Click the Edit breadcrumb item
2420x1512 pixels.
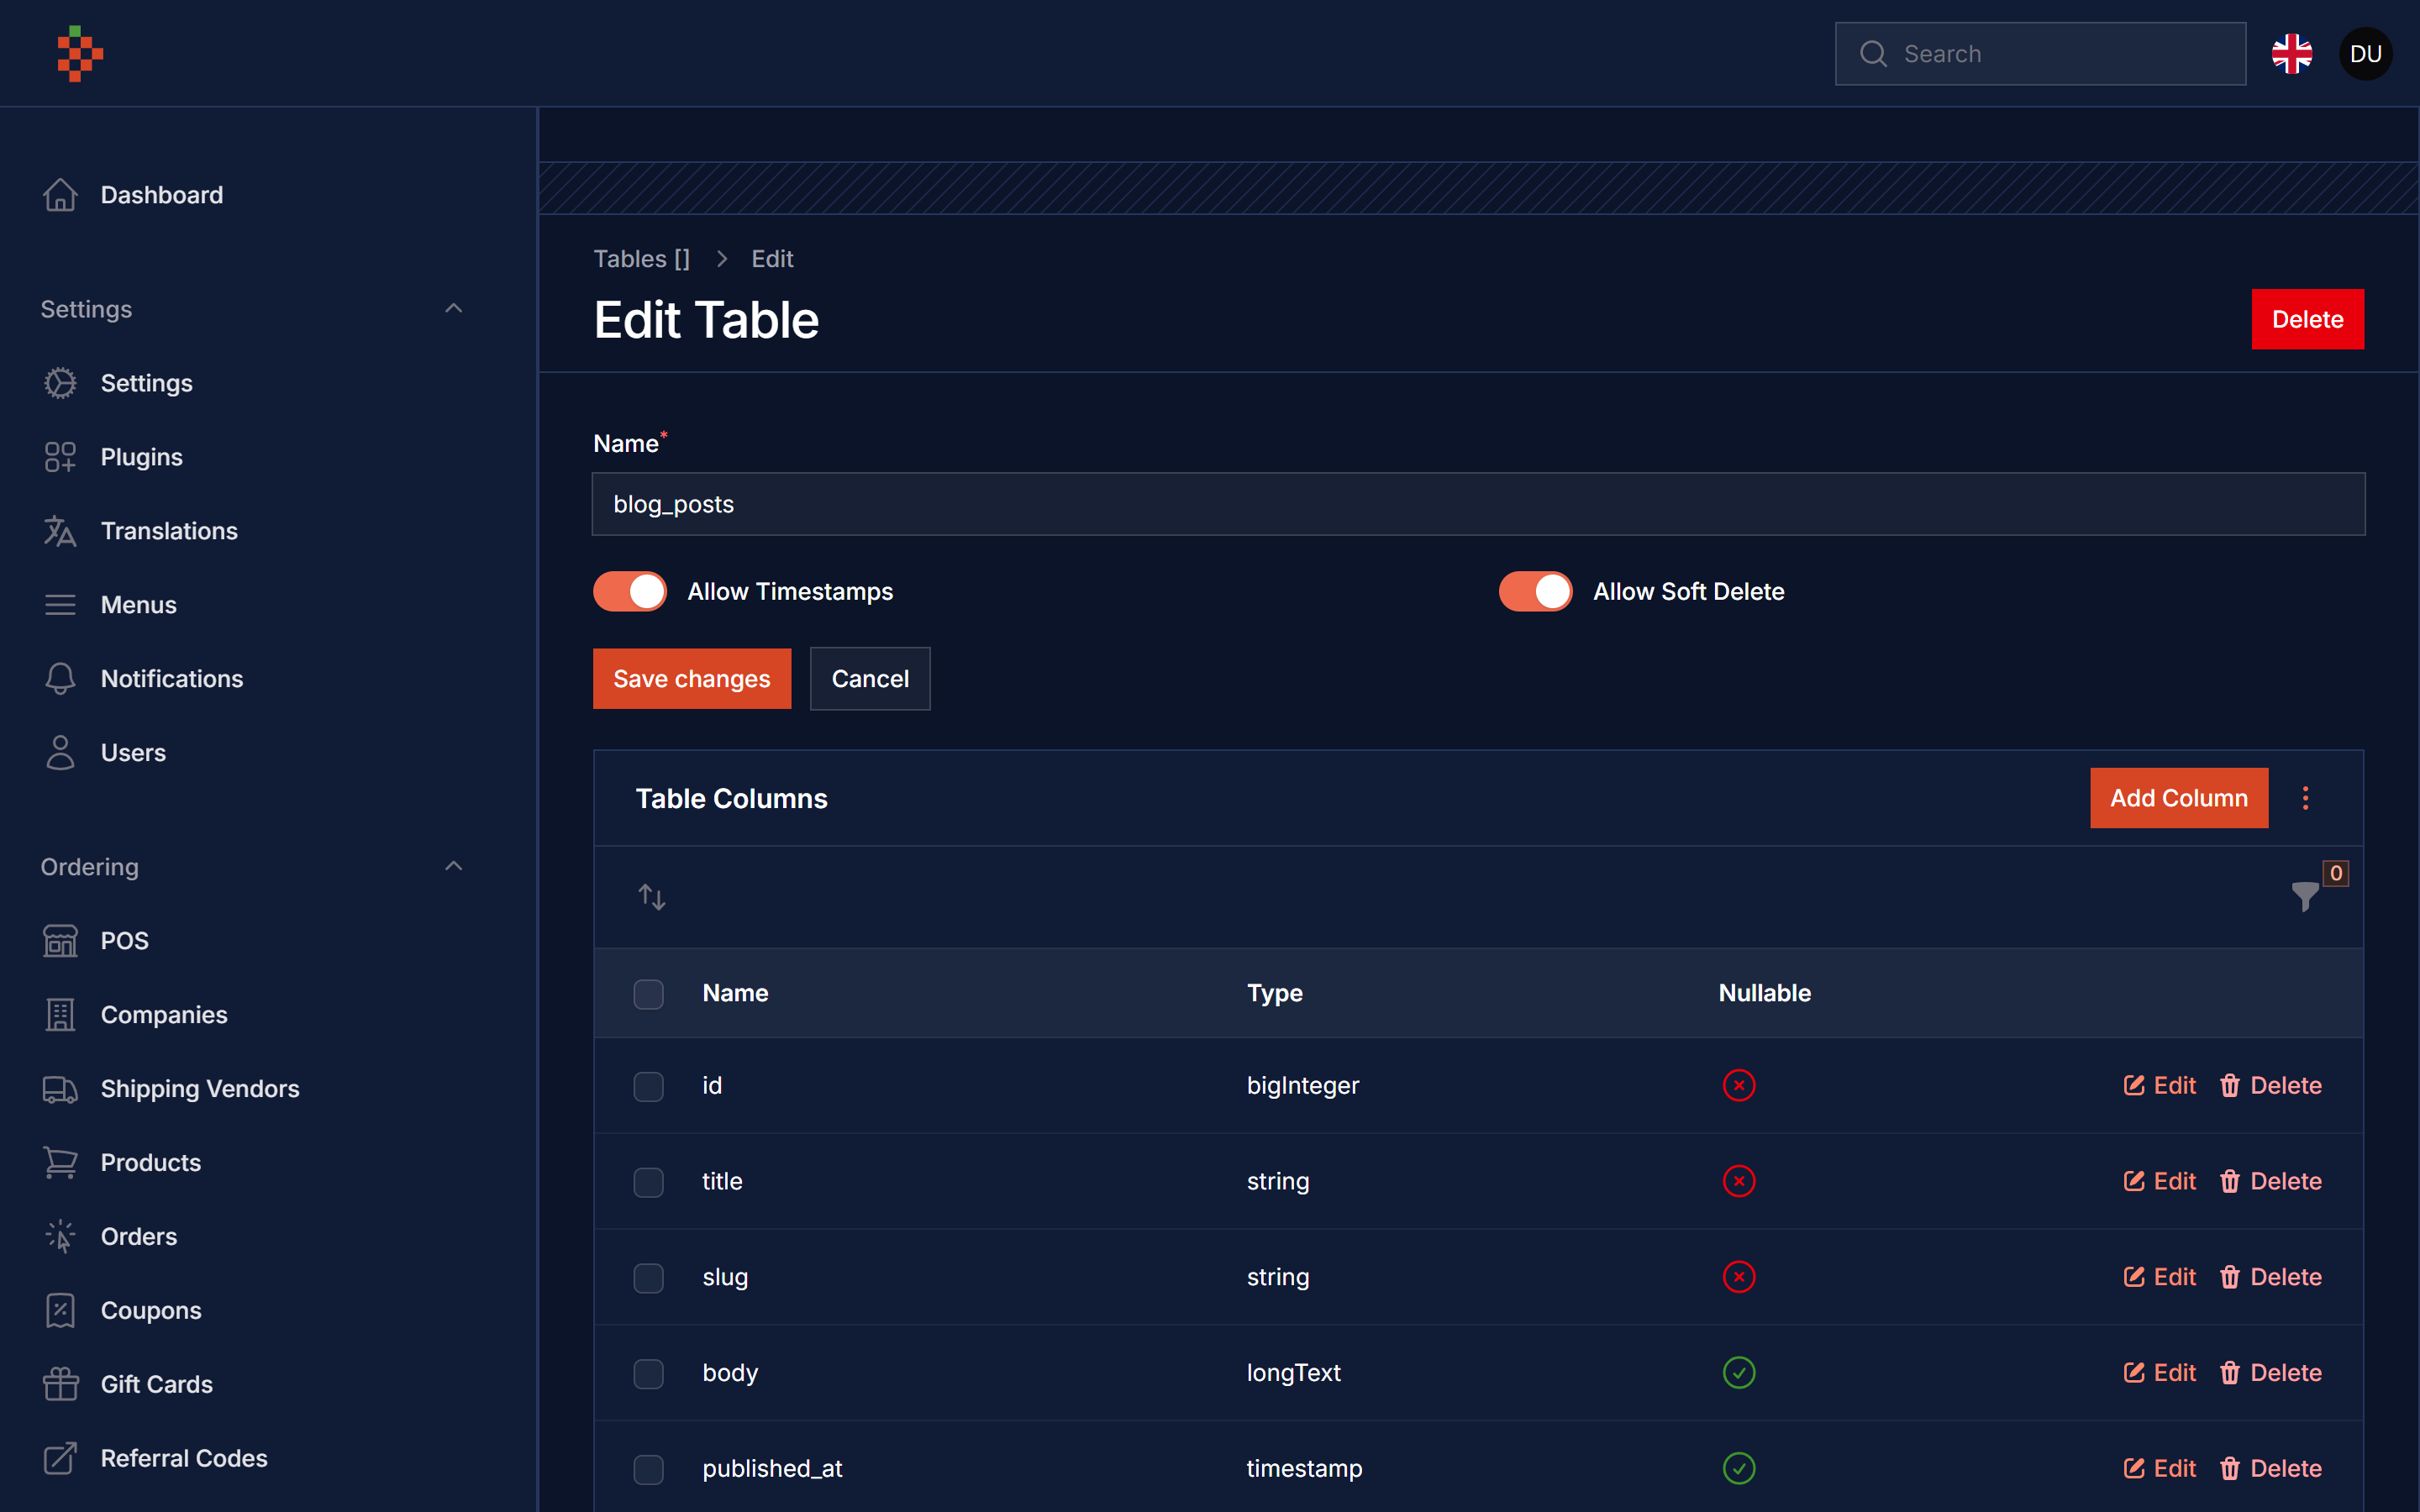[x=772, y=259]
